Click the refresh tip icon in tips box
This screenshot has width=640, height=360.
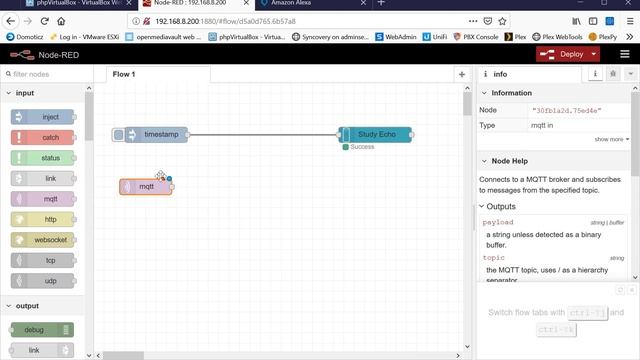[620, 290]
